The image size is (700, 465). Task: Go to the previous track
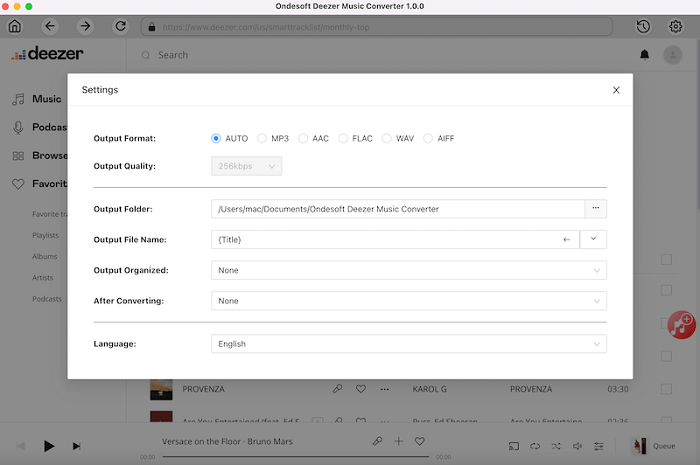pos(20,446)
